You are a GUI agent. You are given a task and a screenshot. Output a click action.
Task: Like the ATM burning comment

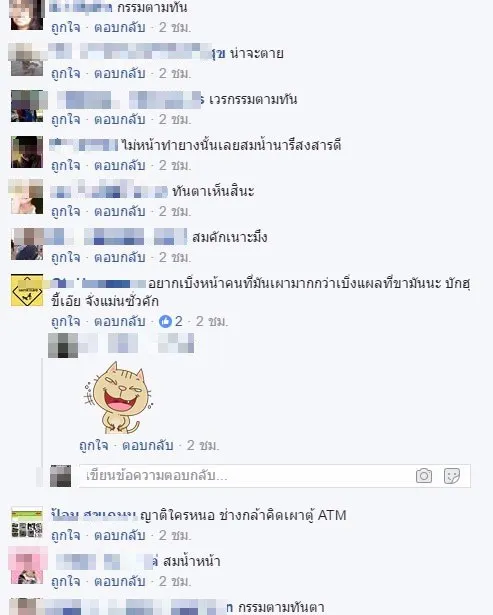coord(65,535)
